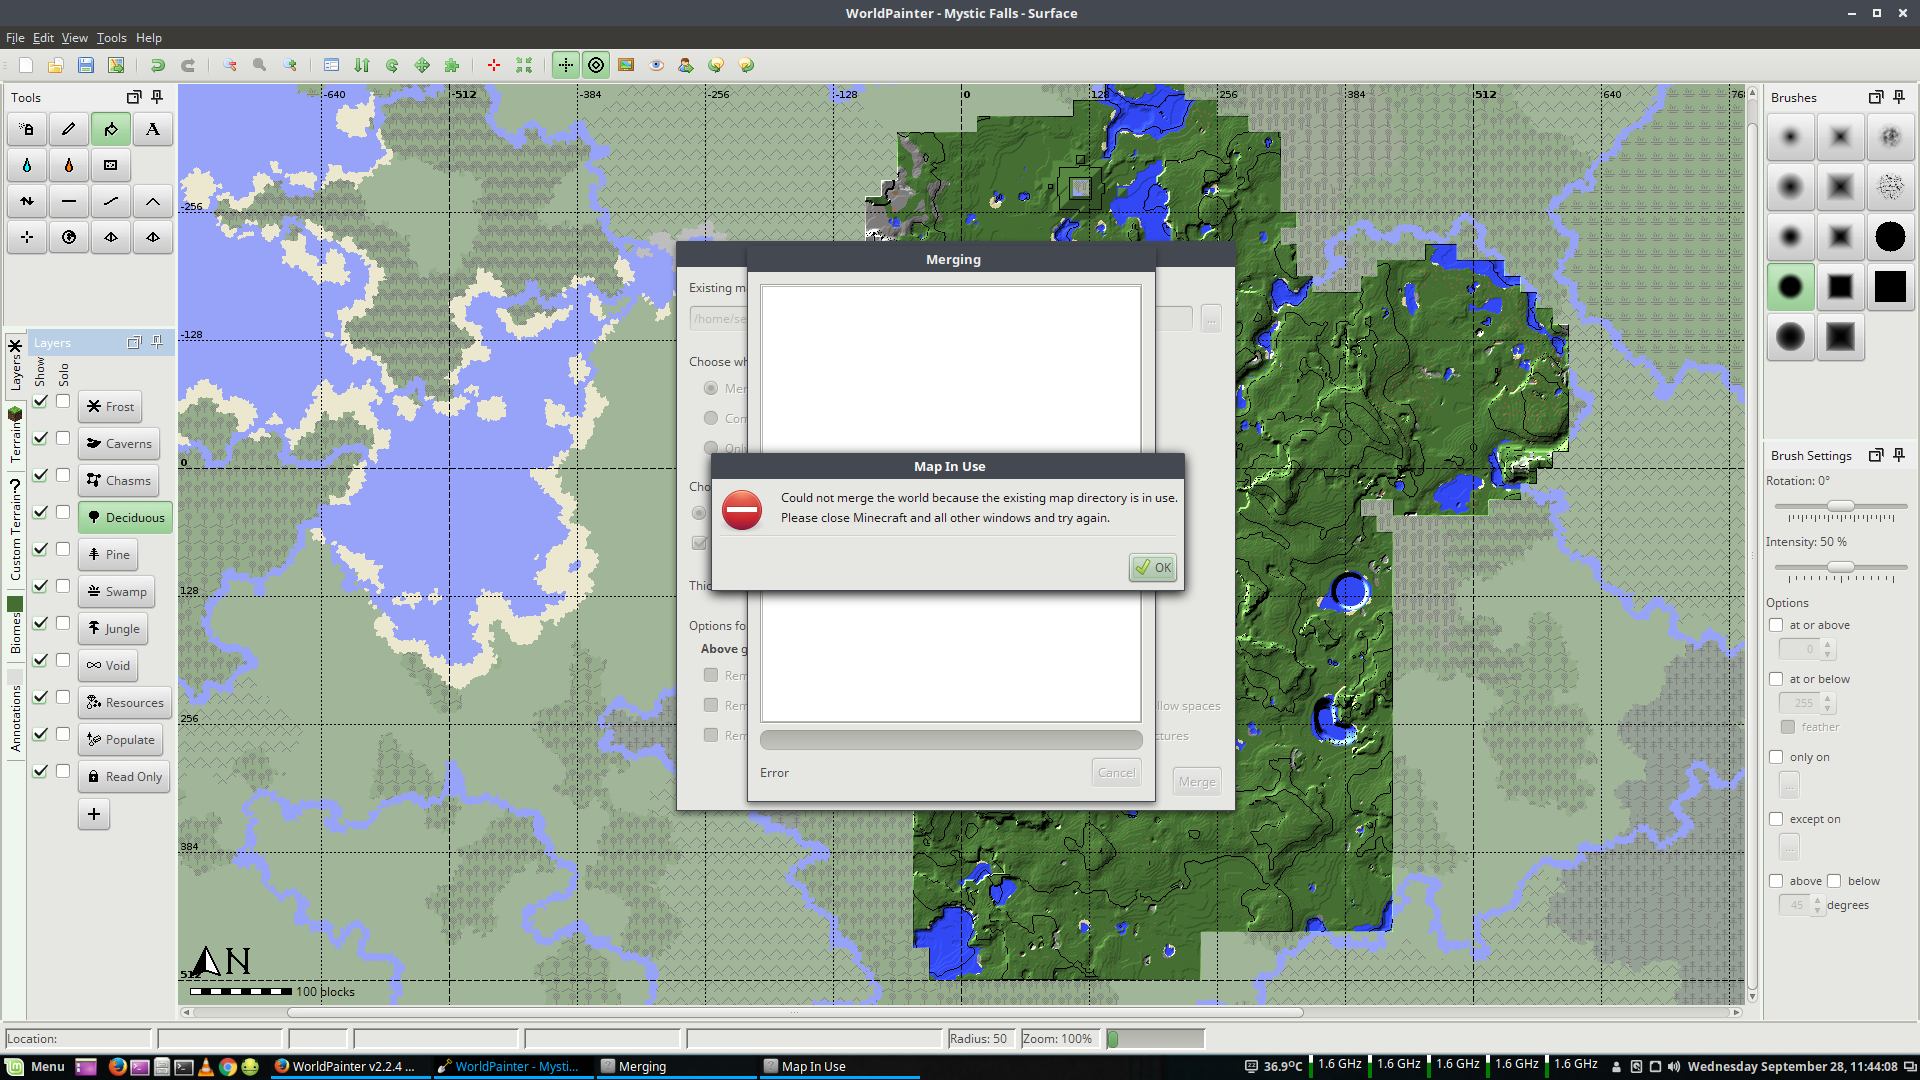This screenshot has width=1920, height=1080.
Task: Click inside the Zoom percentage field
Action: coord(1059,1038)
